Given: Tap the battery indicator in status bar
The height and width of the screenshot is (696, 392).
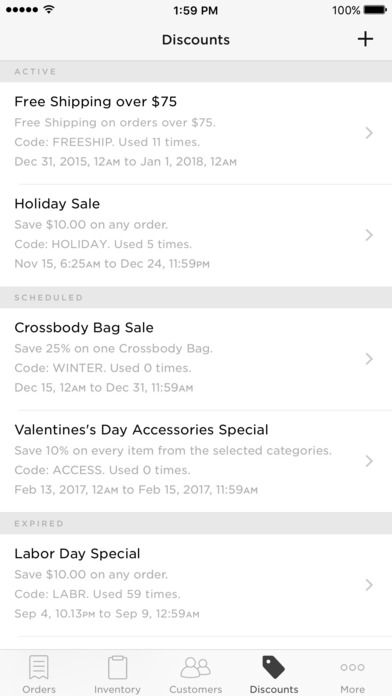Looking at the screenshot, I should (x=375, y=10).
